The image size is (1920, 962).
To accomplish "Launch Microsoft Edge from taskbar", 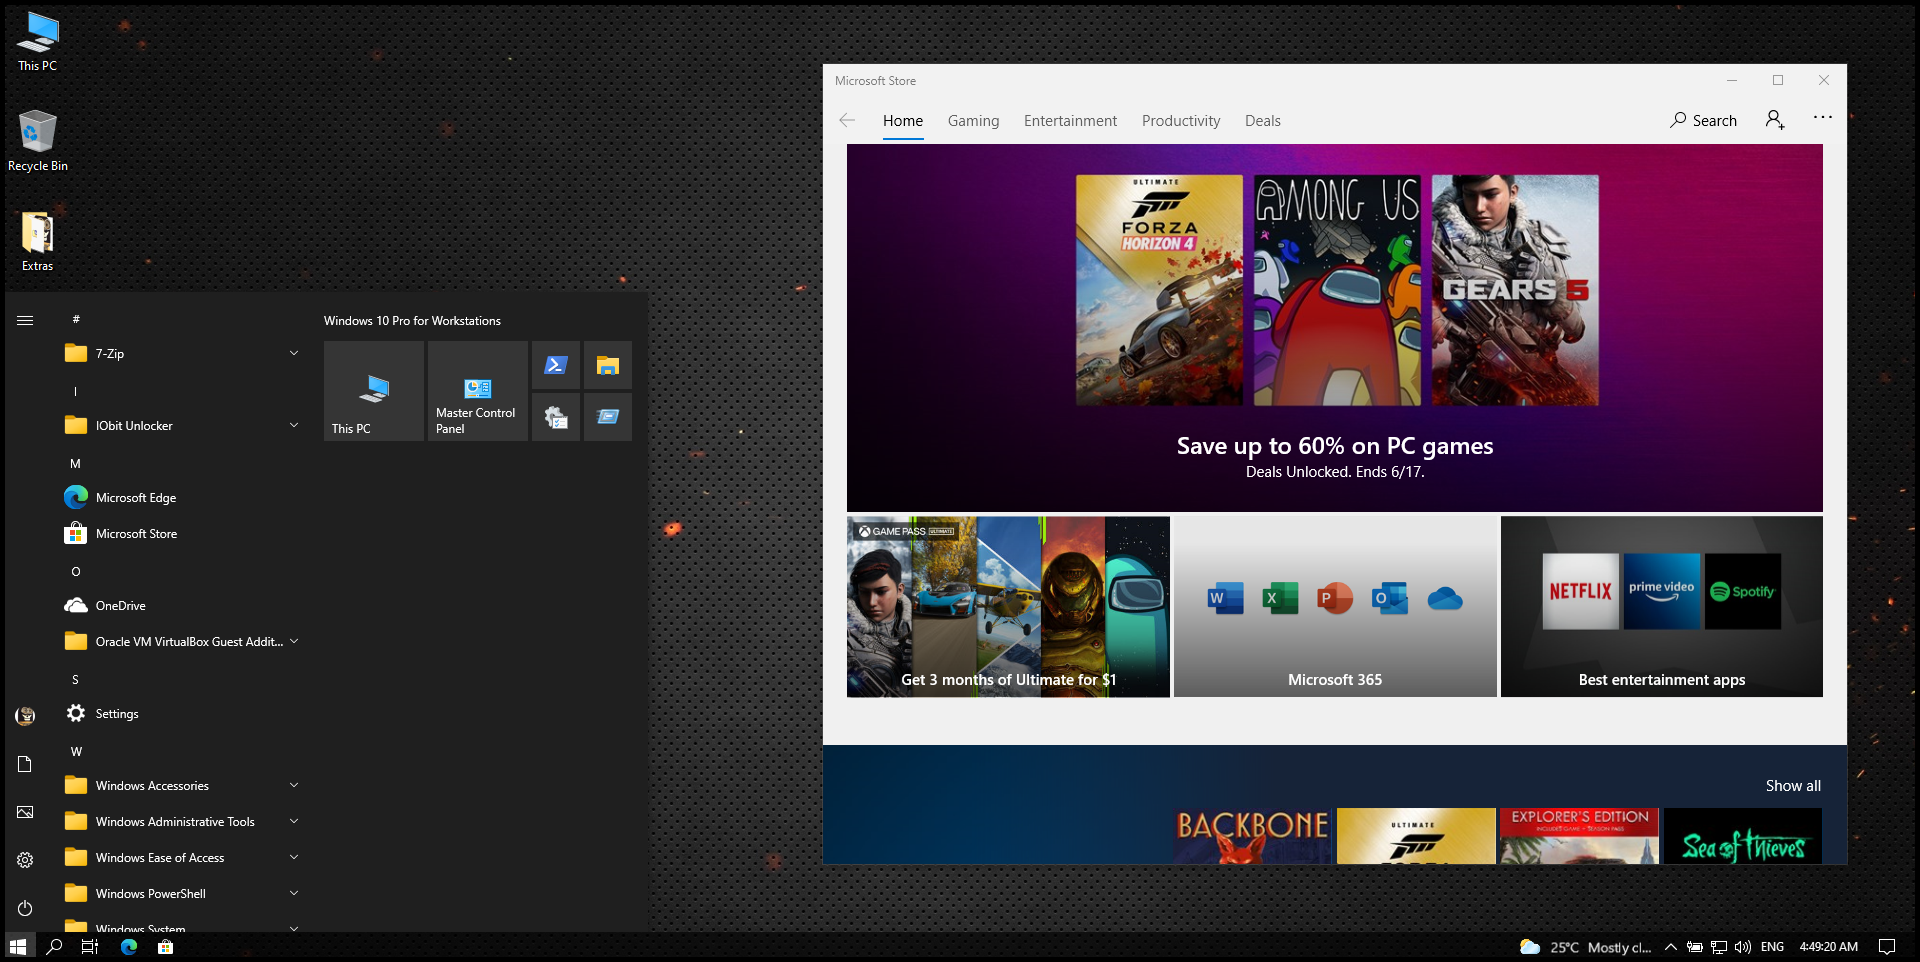I will pyautogui.click(x=128, y=946).
